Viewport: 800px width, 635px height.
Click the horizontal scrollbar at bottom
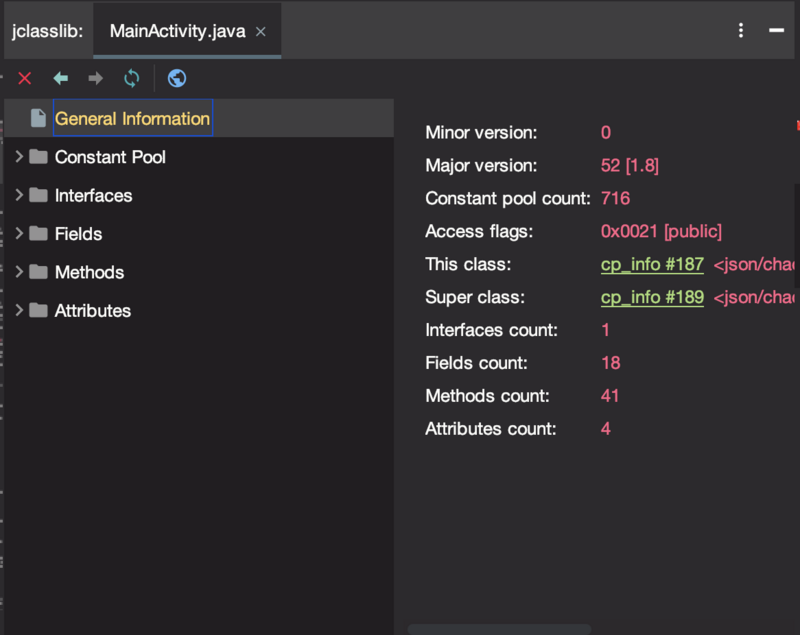pos(499,629)
